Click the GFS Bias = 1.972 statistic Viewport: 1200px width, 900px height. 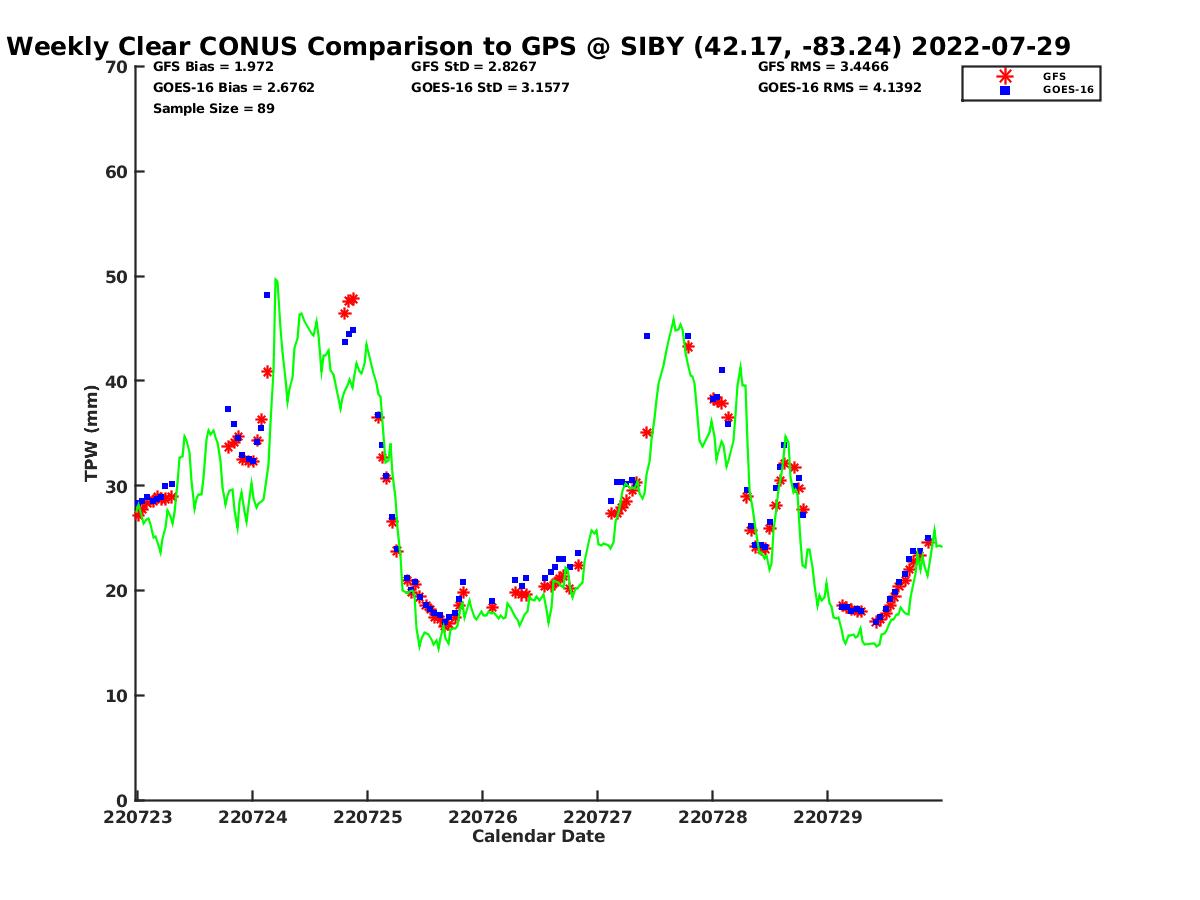tap(206, 67)
